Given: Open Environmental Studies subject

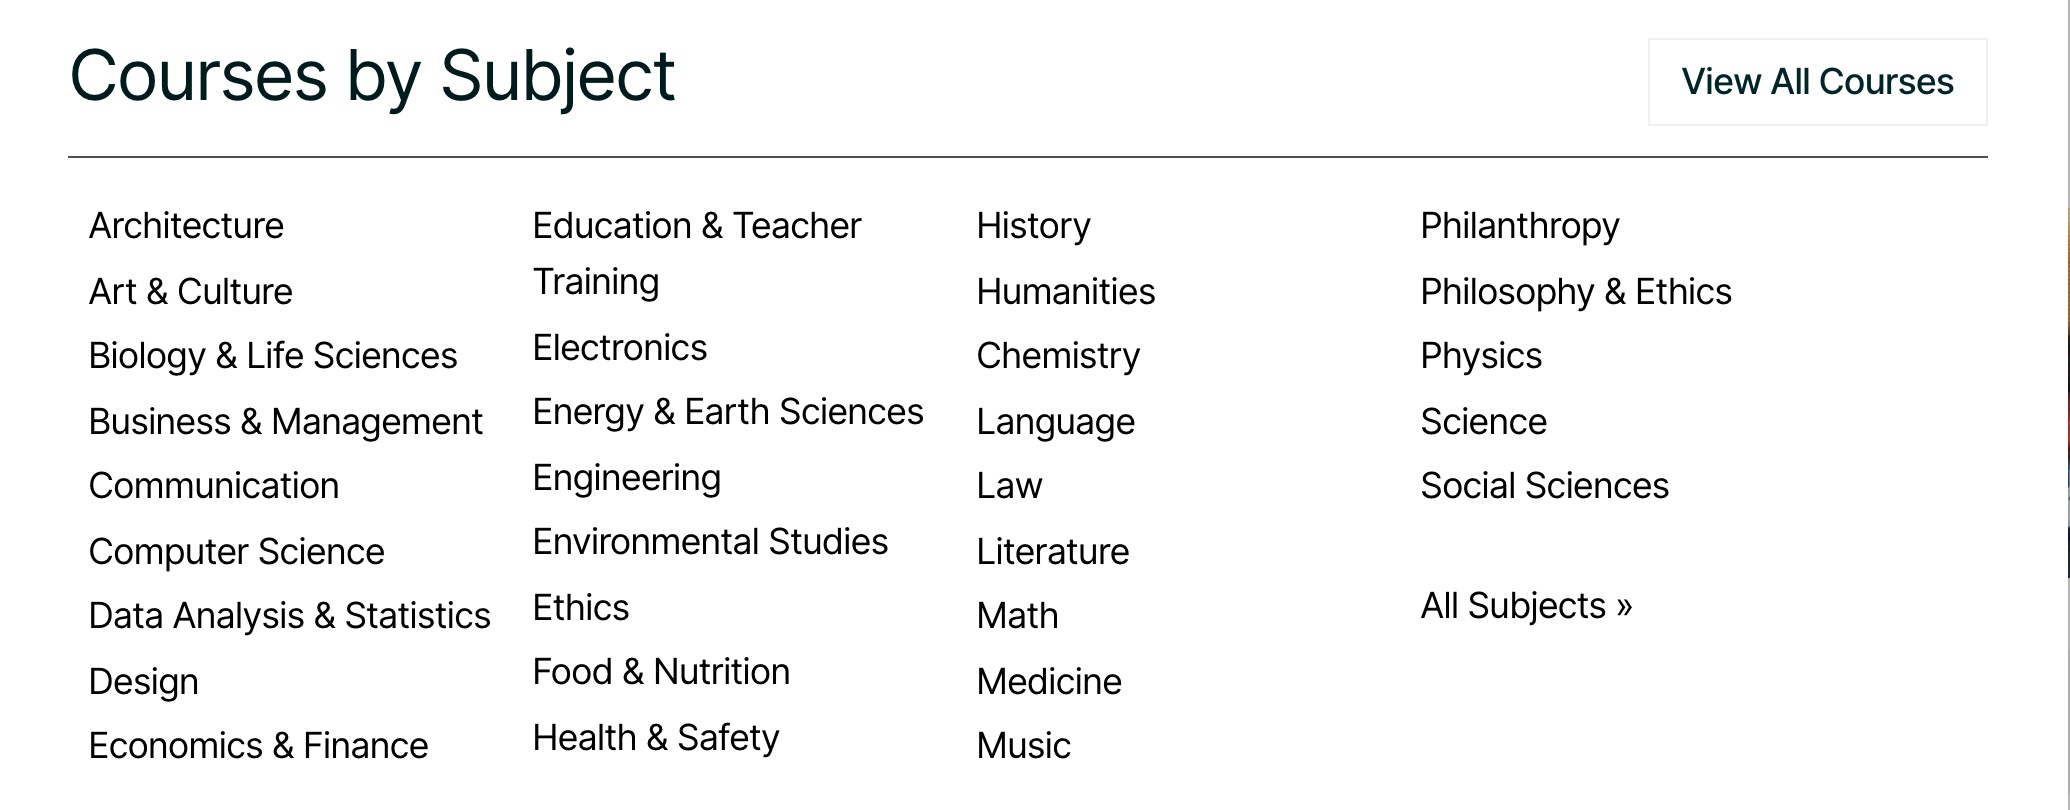Looking at the screenshot, I should 710,542.
